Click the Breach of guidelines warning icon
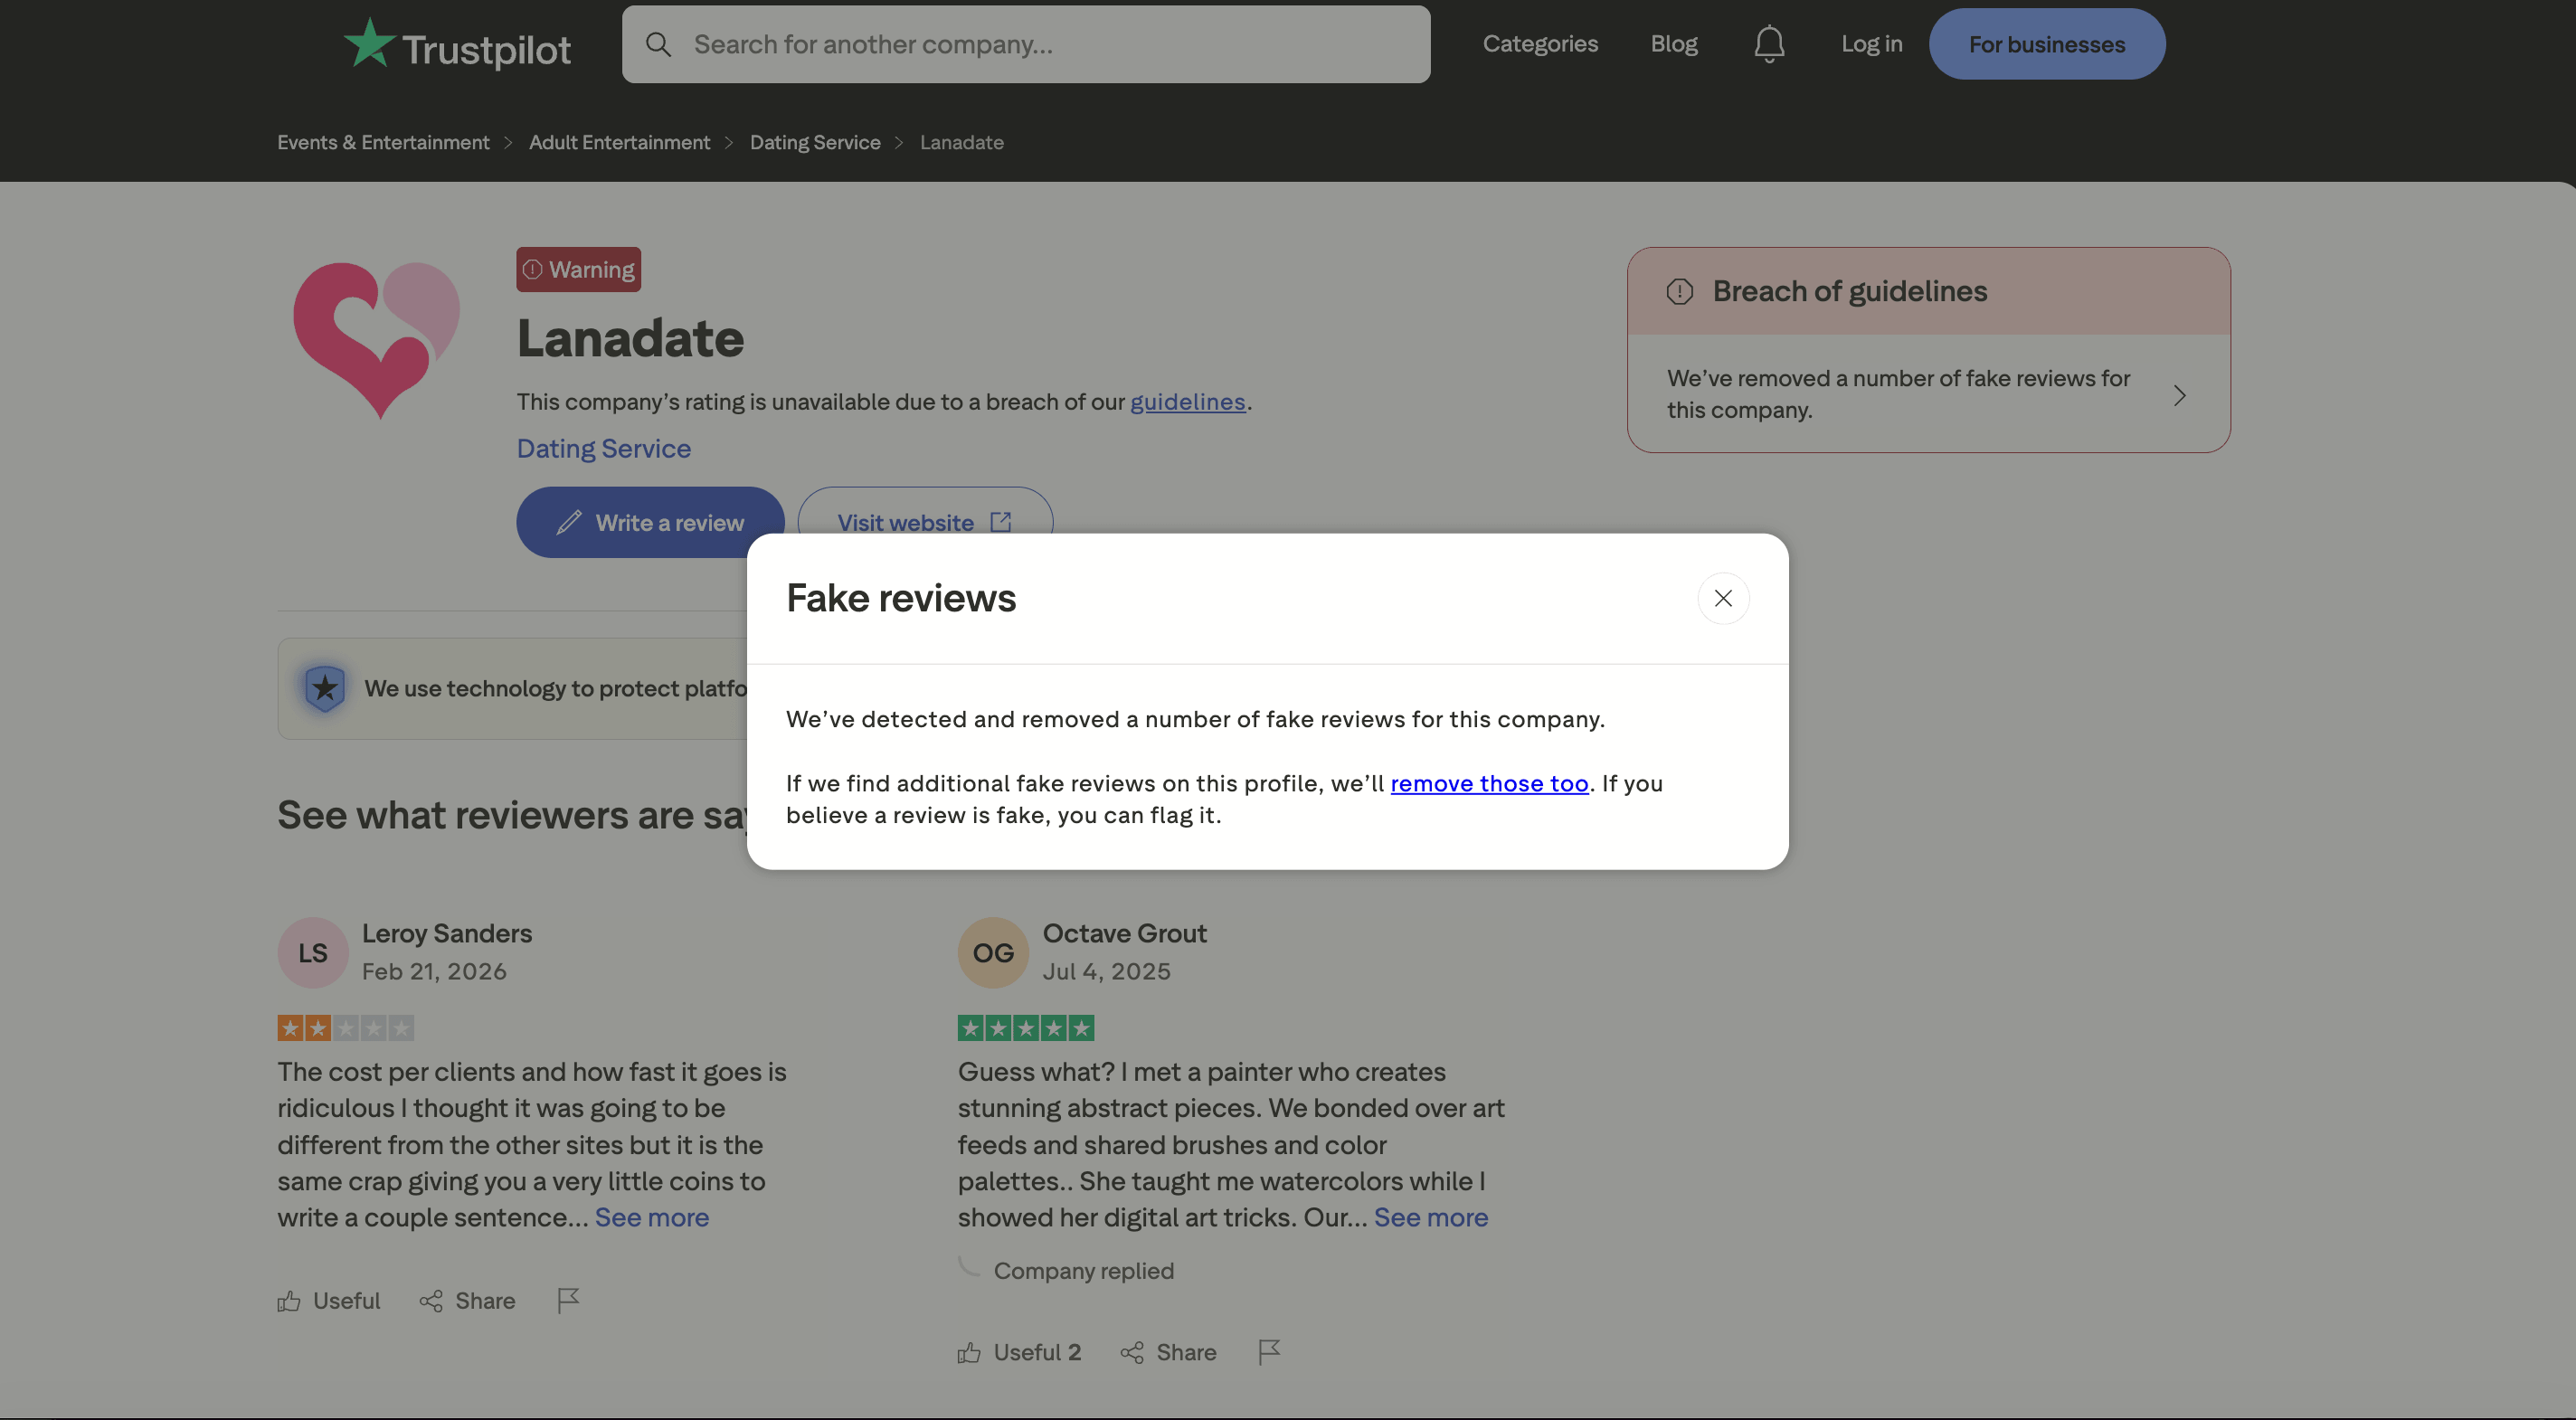 pyautogui.click(x=1679, y=291)
